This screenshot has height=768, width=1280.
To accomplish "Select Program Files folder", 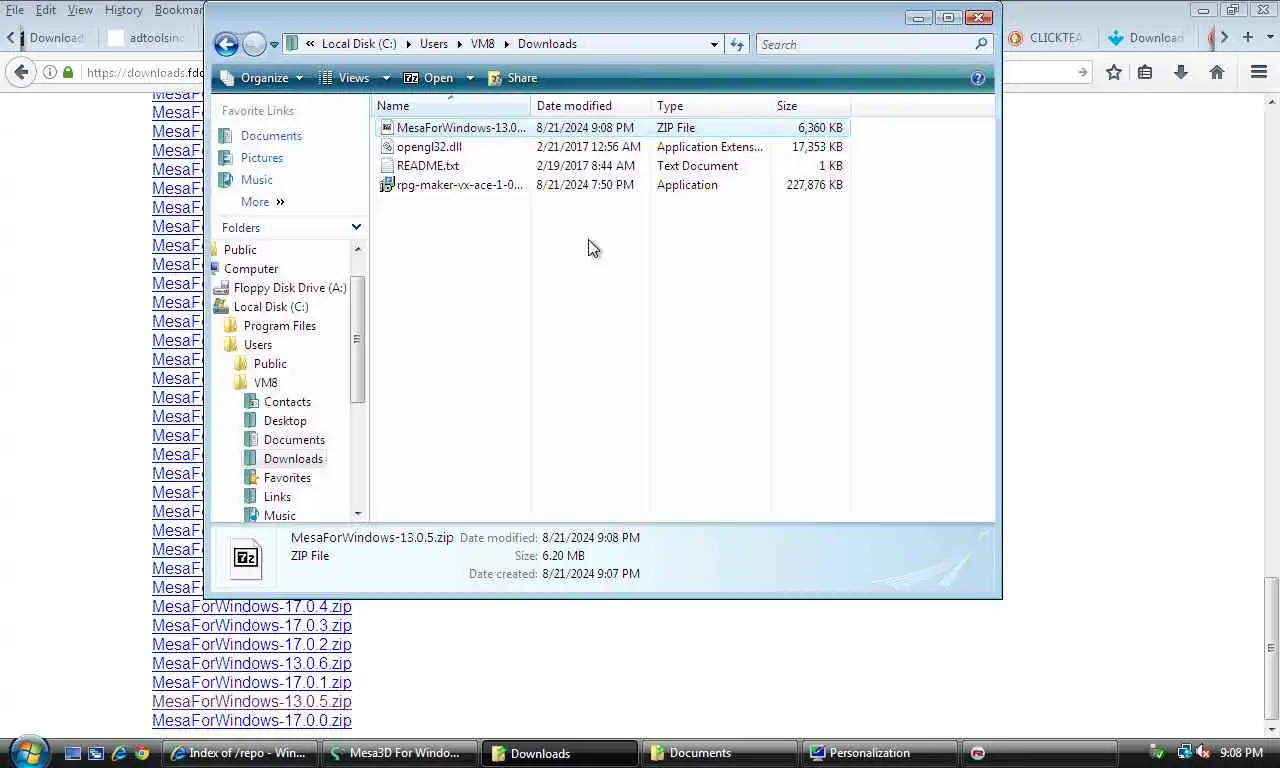I will pyautogui.click(x=280, y=326).
